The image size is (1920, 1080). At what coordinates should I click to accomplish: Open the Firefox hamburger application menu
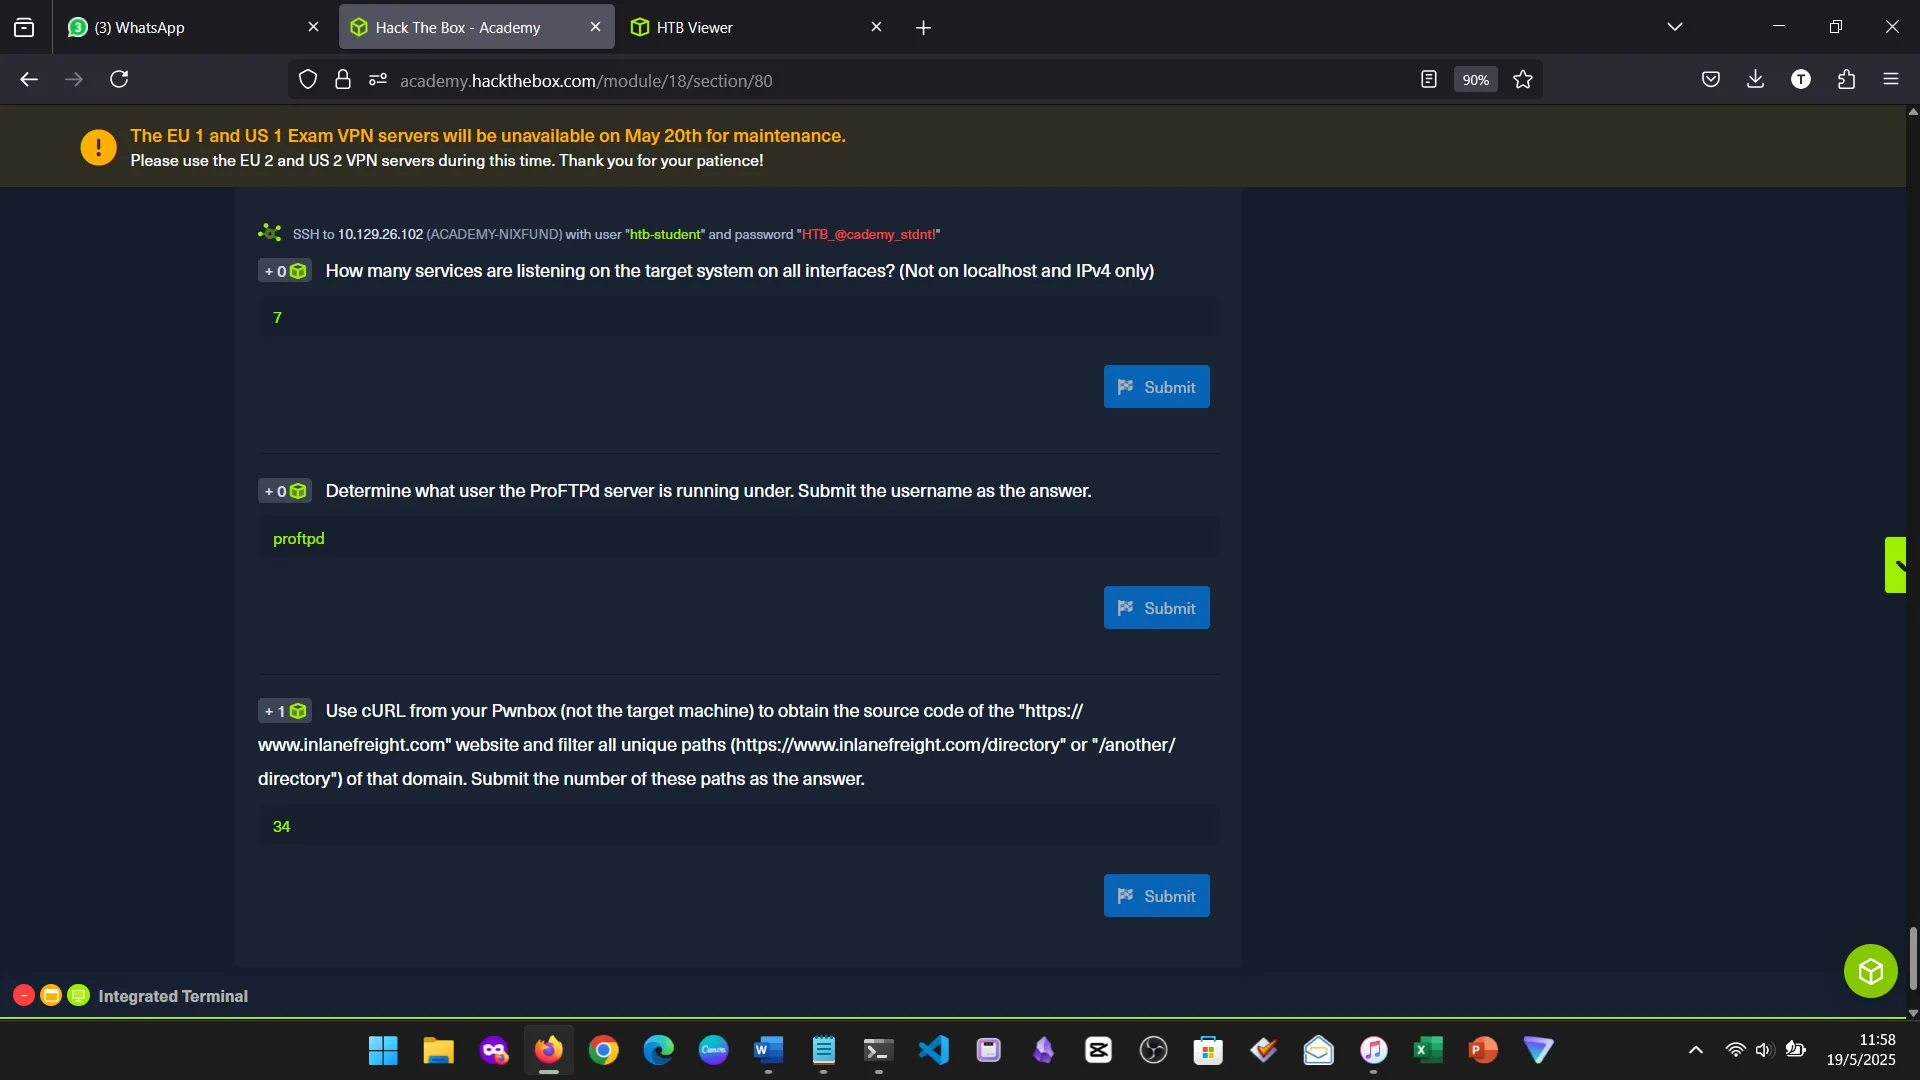pos(1890,80)
